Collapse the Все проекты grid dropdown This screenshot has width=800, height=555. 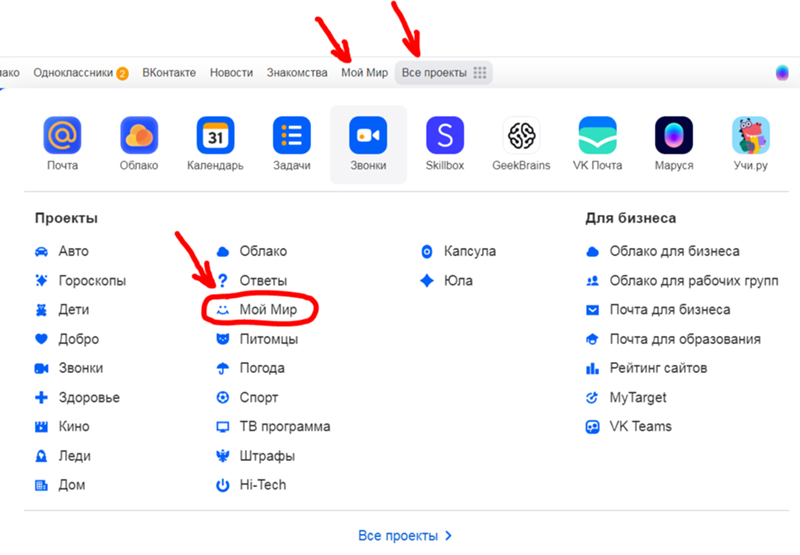click(x=443, y=73)
